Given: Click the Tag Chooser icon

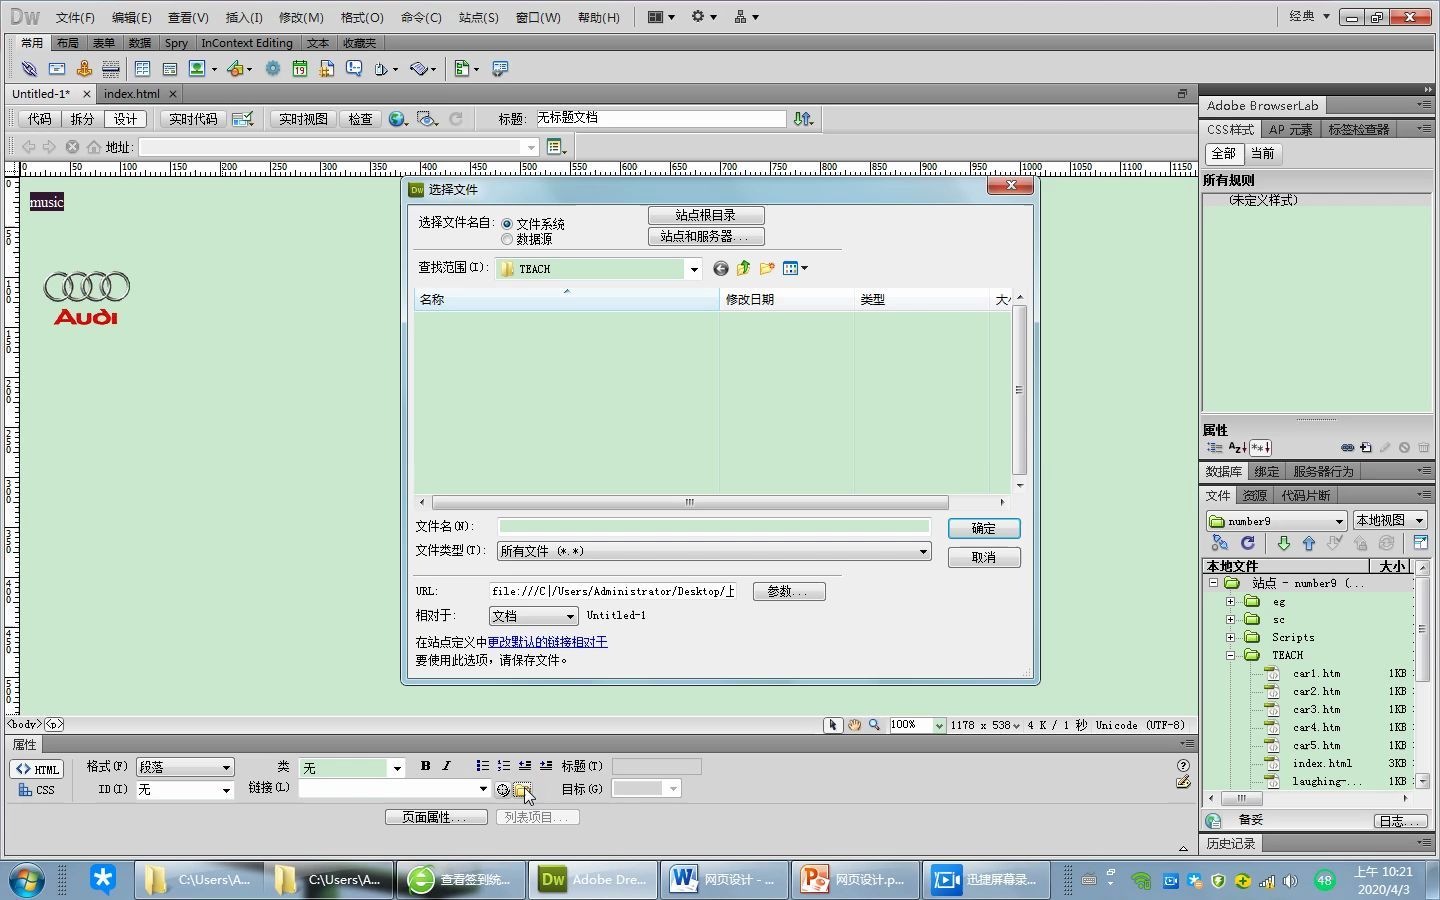Looking at the screenshot, I should (500, 69).
